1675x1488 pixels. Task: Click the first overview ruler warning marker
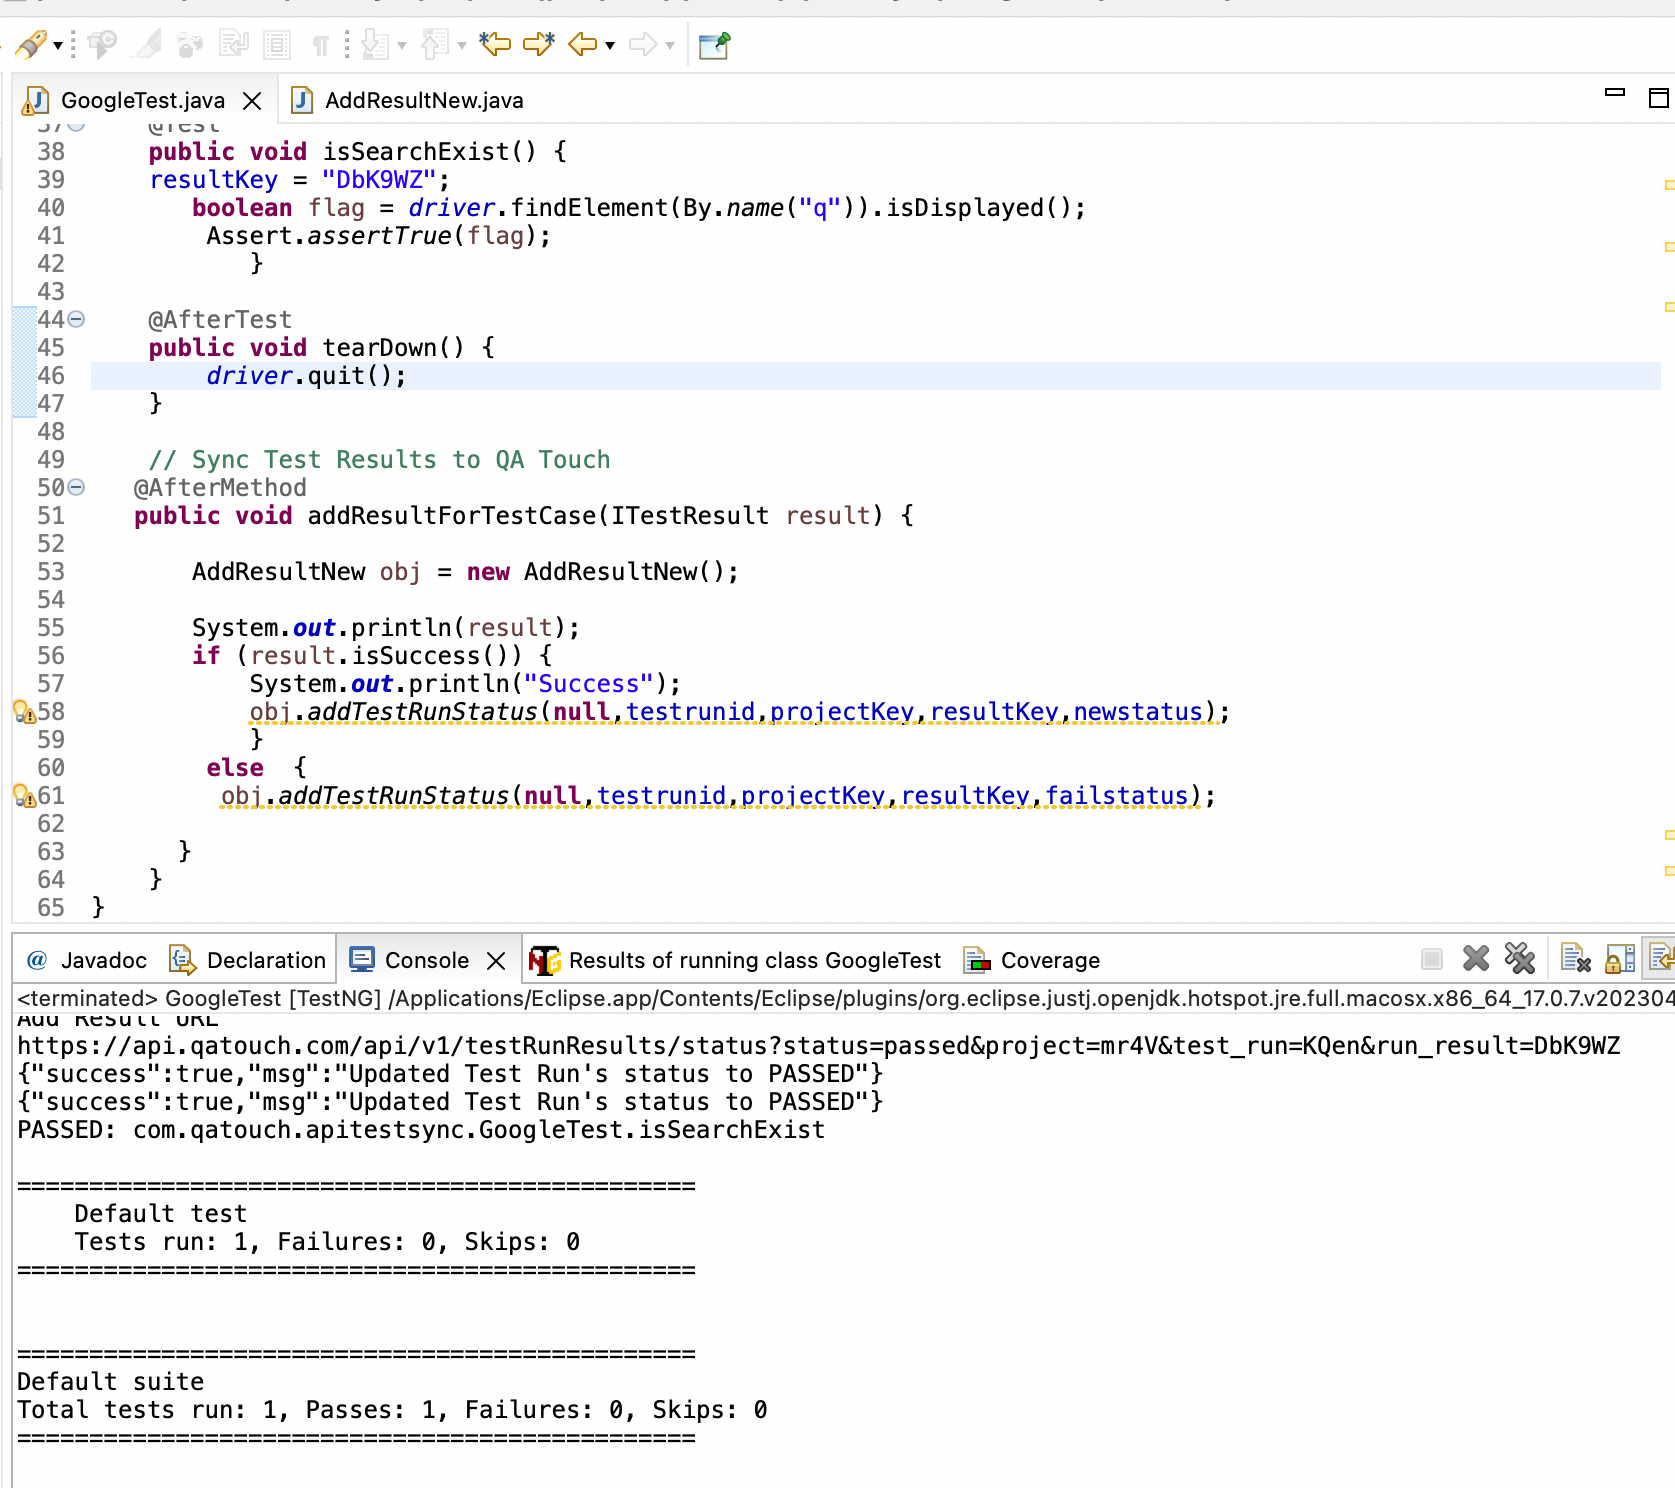[x=1669, y=185]
